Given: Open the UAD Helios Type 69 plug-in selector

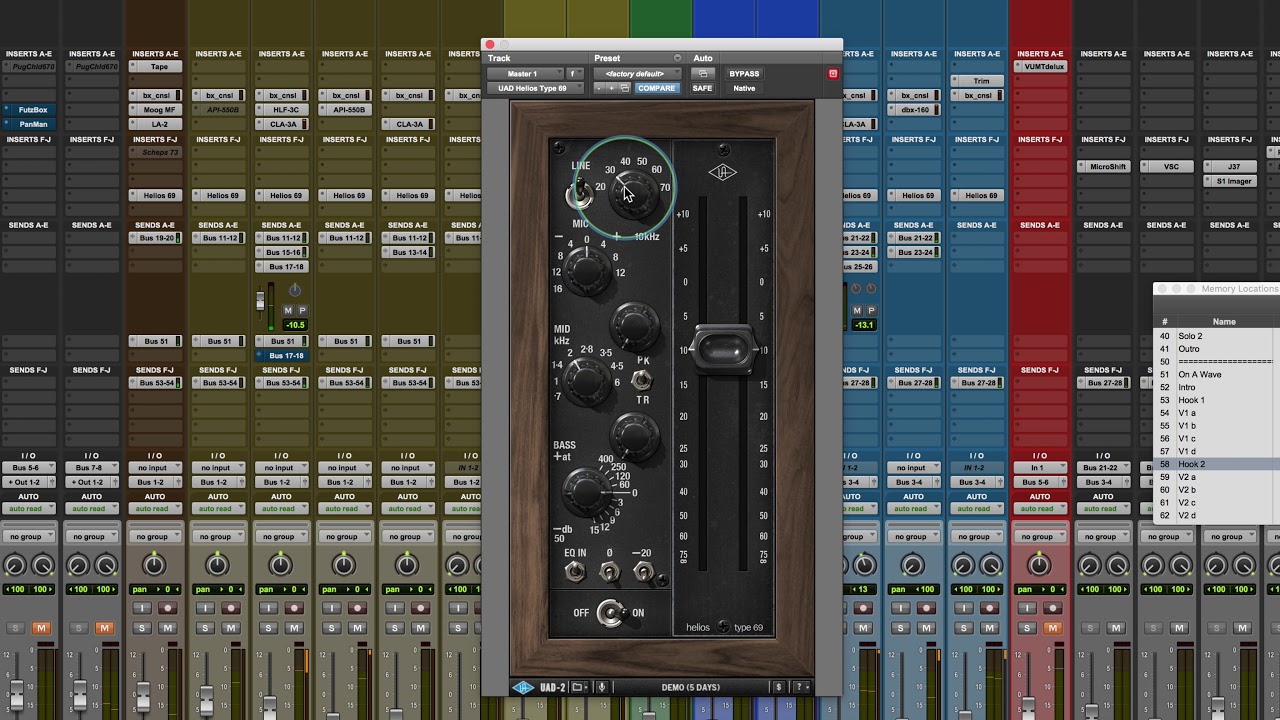Looking at the screenshot, I should coord(537,88).
